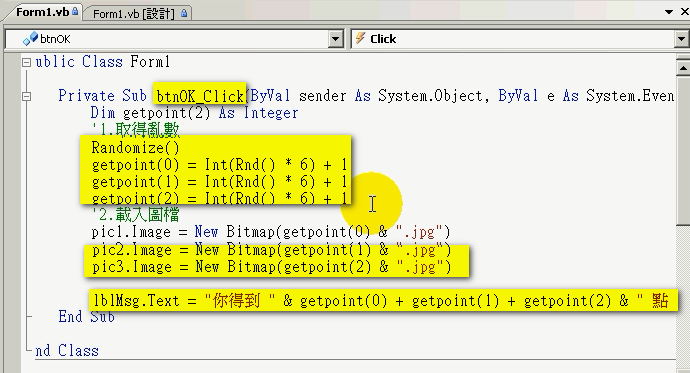Click the scrollbar up arrow

(683, 68)
